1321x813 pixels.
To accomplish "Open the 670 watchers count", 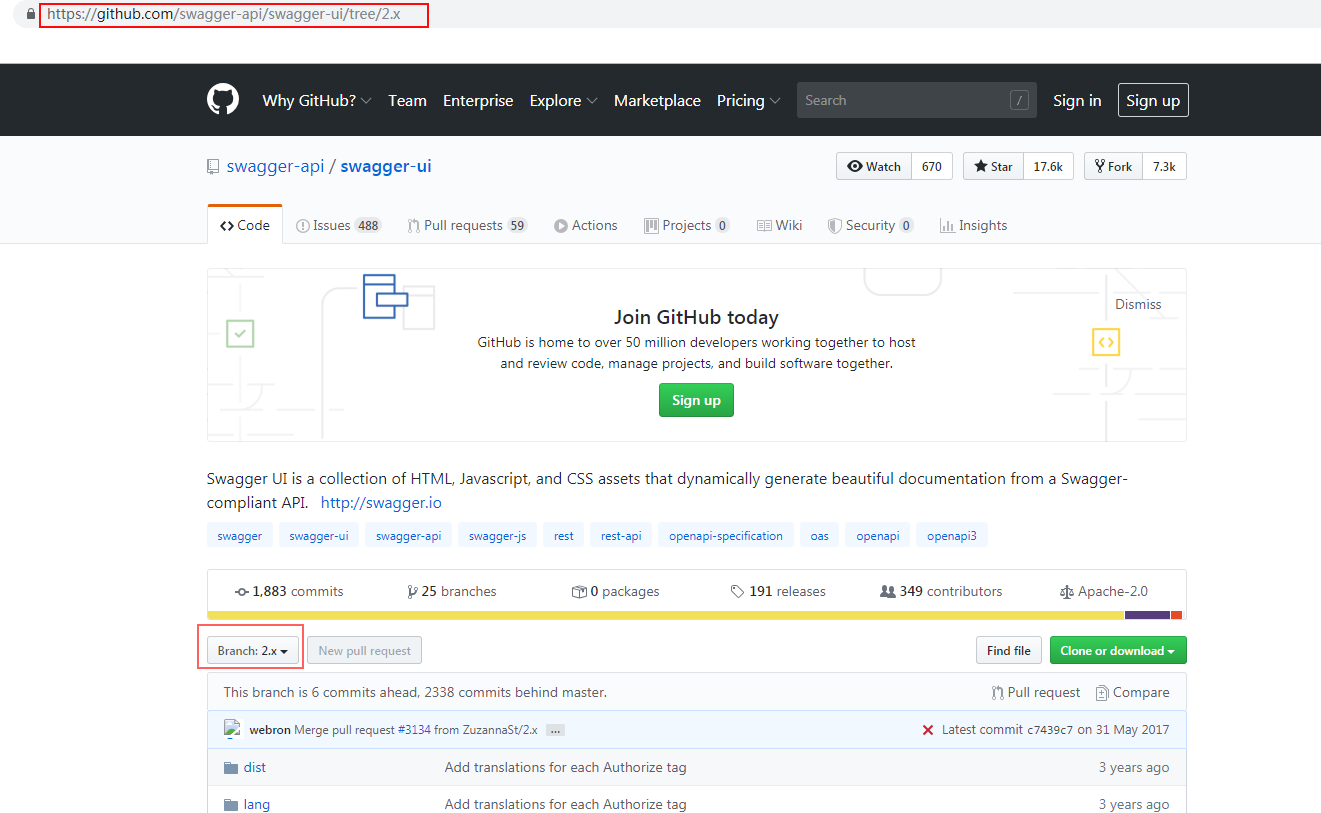I will 932,166.
